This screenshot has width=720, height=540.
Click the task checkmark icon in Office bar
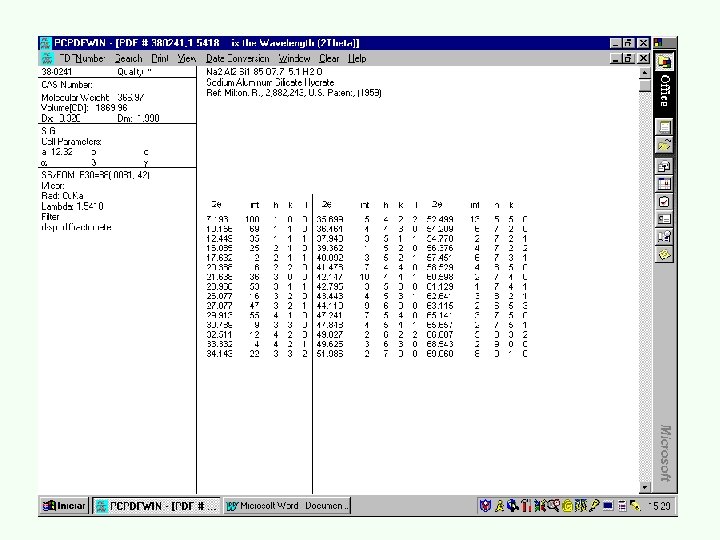pyautogui.click(x=664, y=202)
